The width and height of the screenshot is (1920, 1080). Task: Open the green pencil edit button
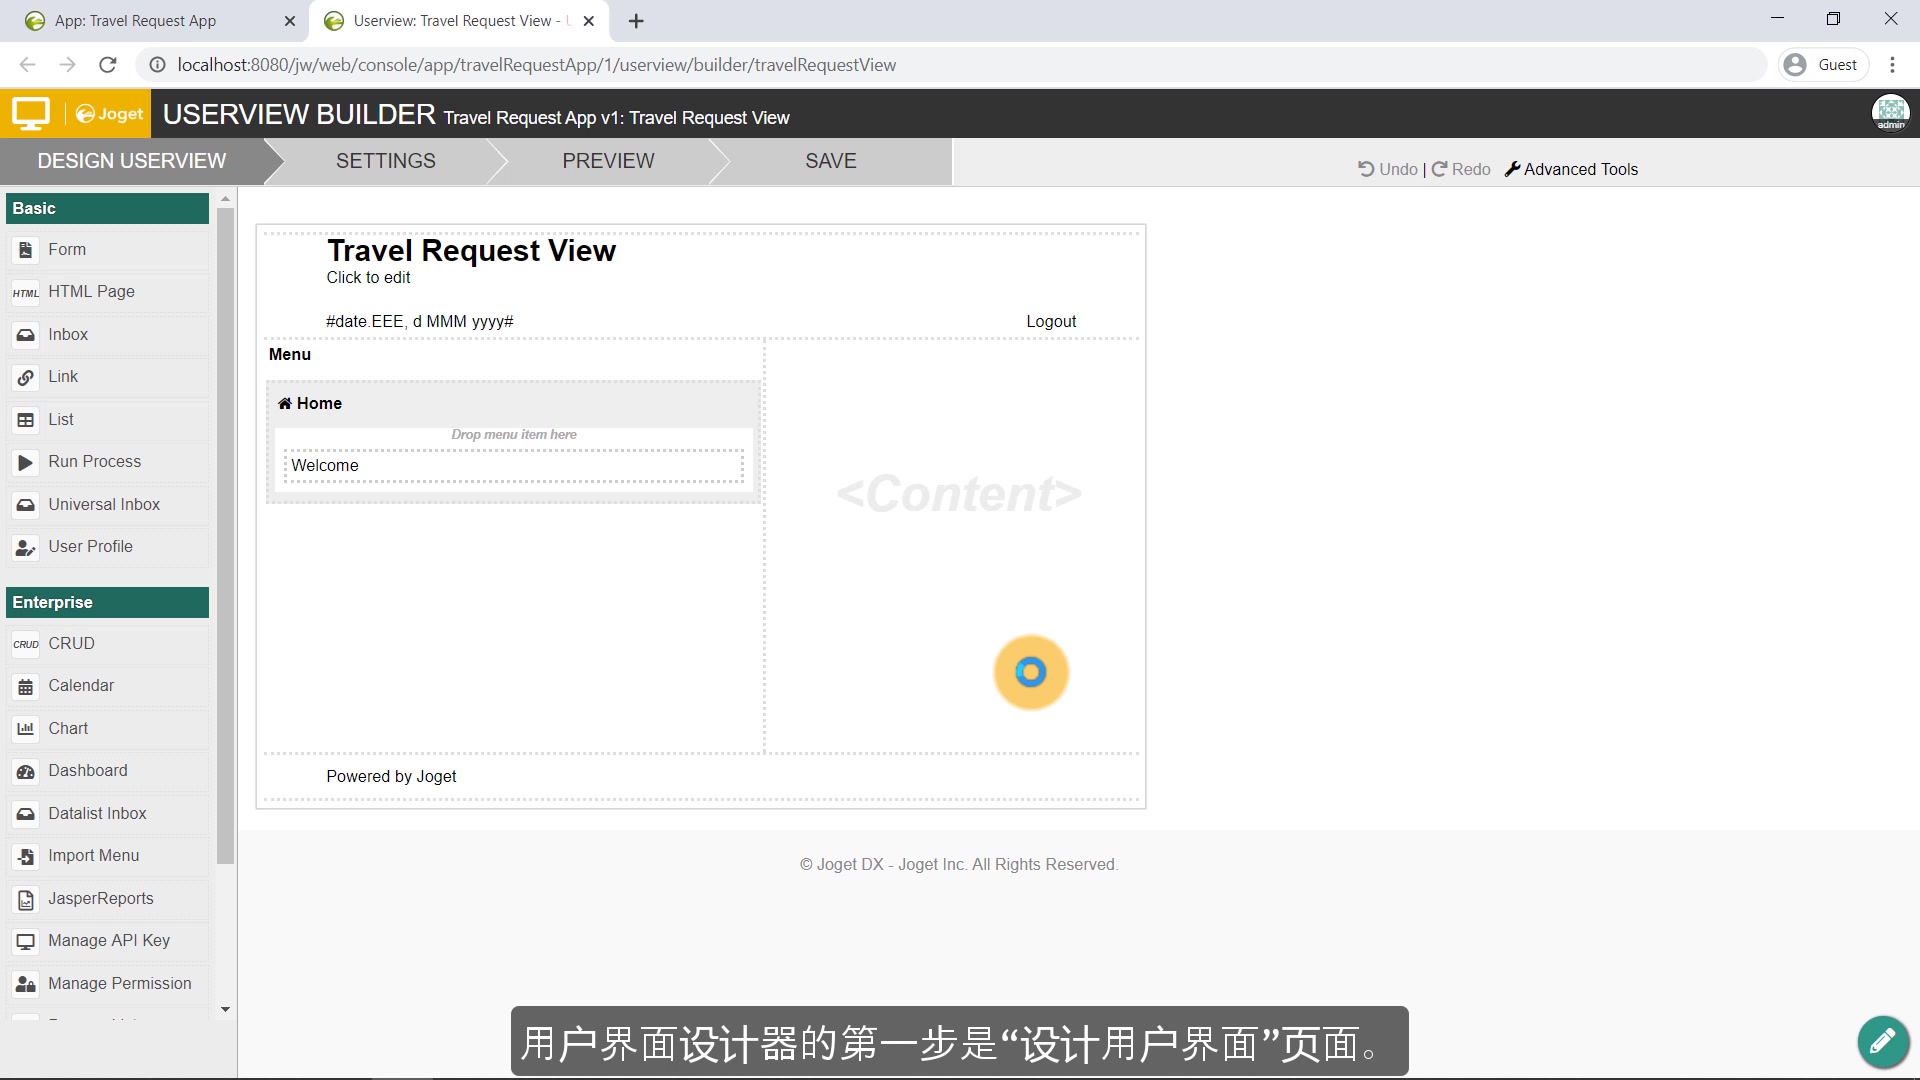point(1882,1042)
